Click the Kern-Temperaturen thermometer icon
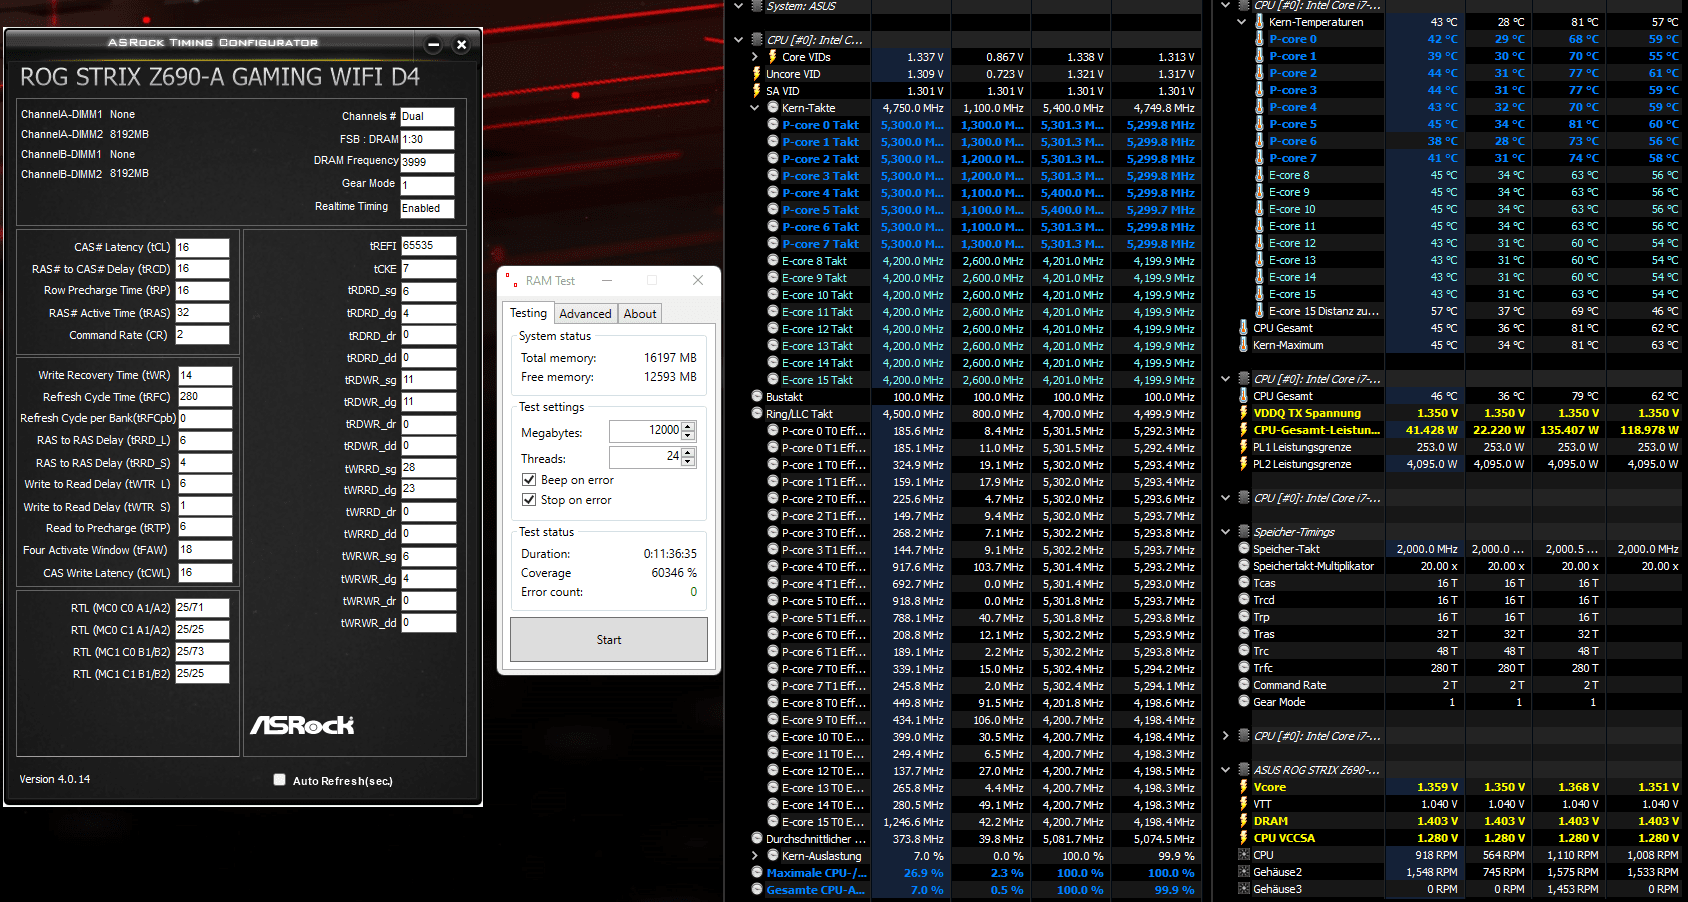This screenshot has height=902, width=1688. [1259, 22]
